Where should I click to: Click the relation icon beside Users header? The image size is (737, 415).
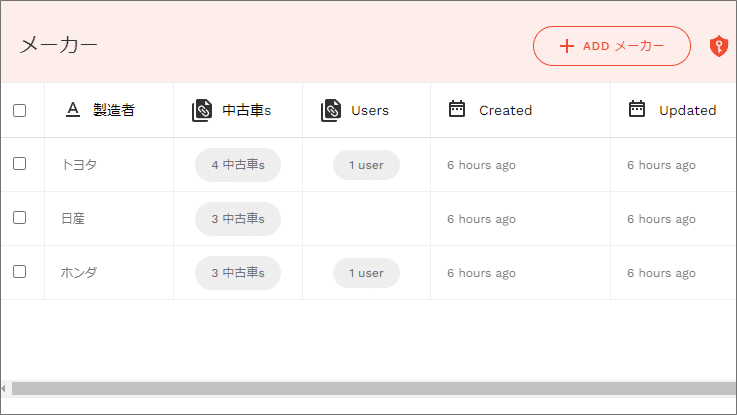point(331,110)
